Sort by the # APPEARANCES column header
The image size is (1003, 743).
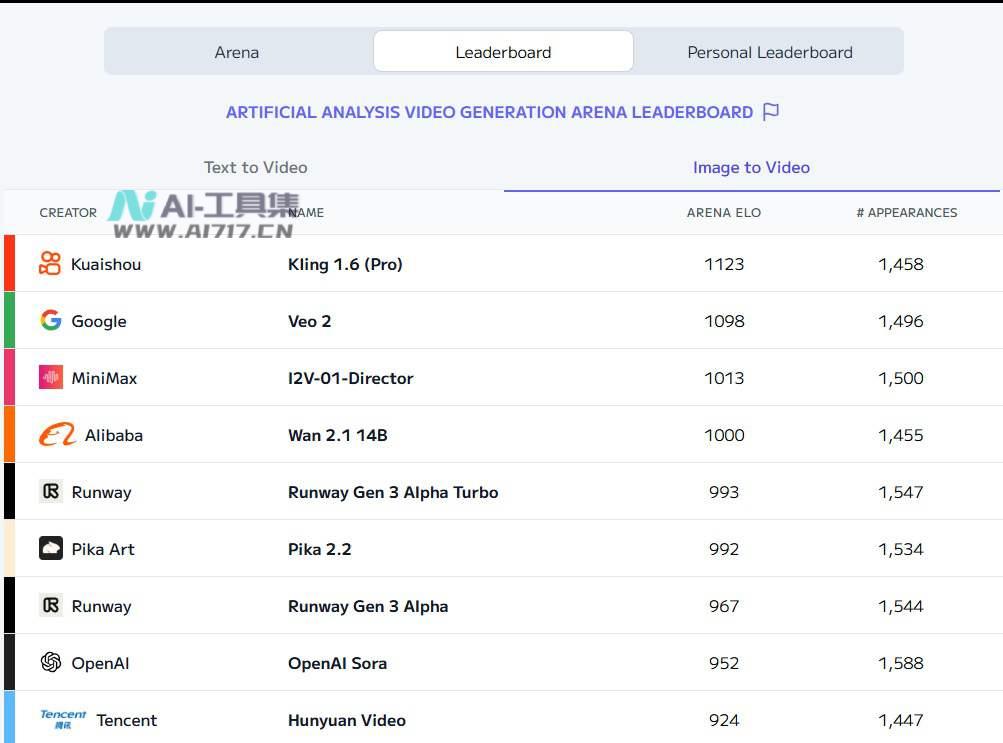tap(906, 212)
